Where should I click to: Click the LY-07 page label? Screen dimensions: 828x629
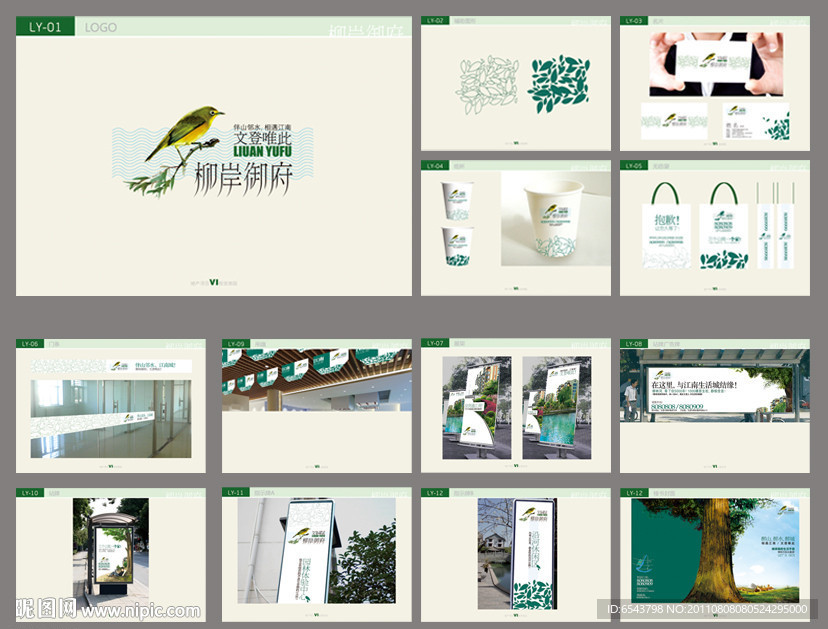435,343
